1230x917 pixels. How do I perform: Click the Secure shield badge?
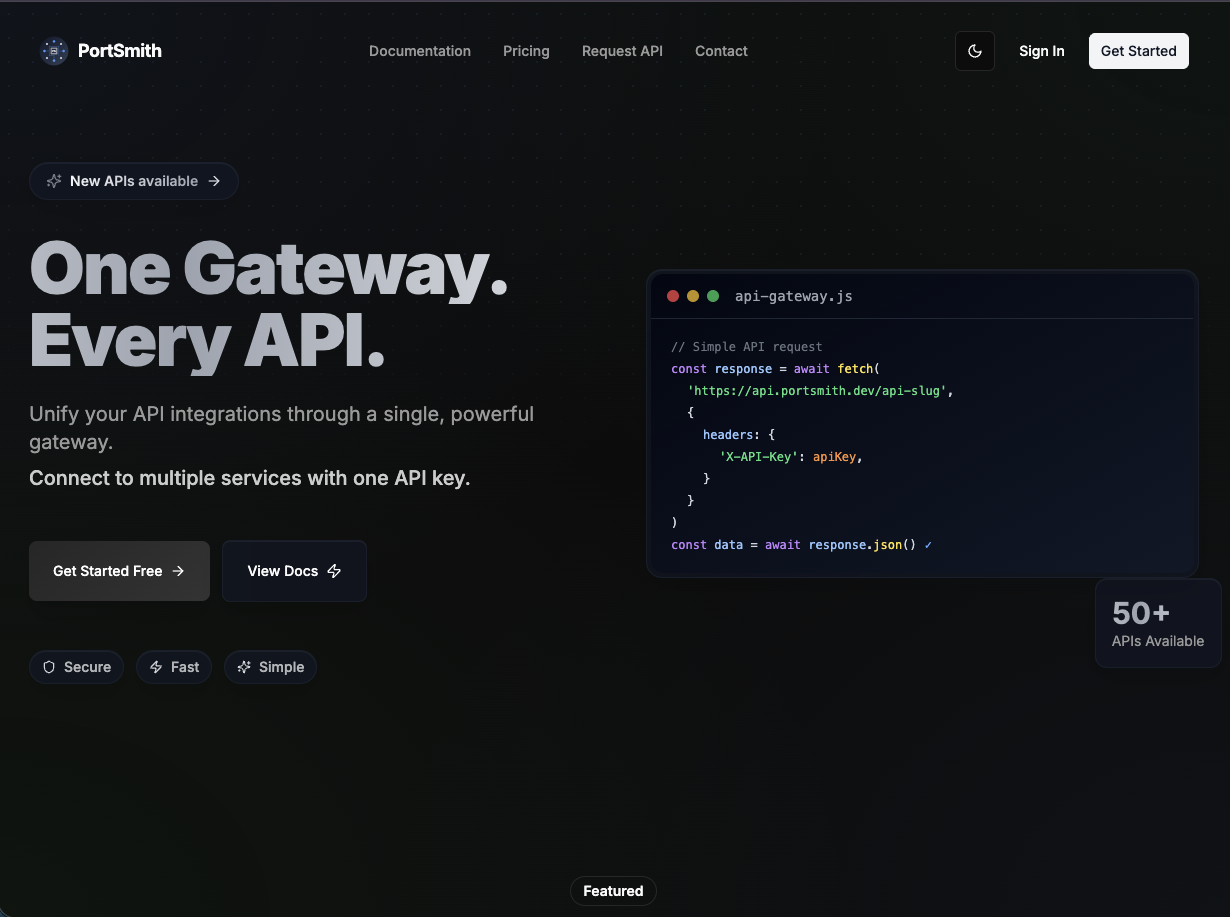76,667
